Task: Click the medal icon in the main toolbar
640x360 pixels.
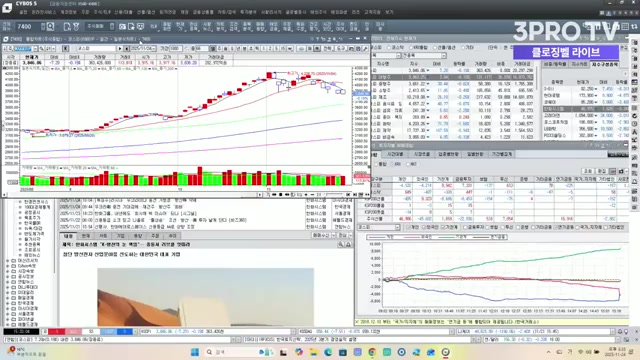Action: 76,27
